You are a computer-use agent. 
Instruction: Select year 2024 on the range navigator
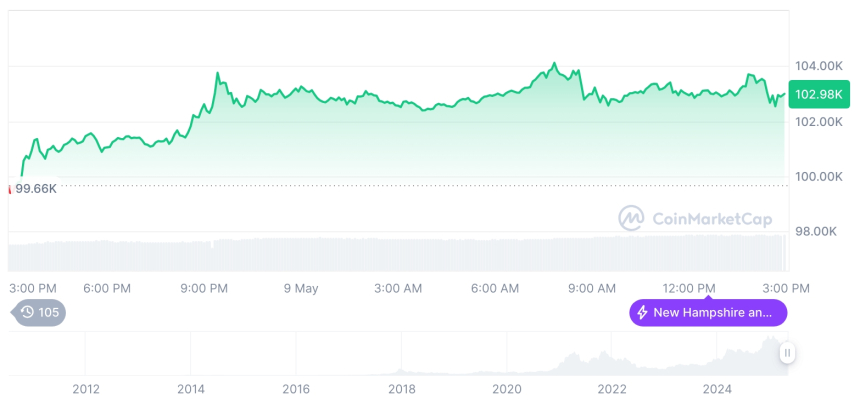tap(717, 389)
